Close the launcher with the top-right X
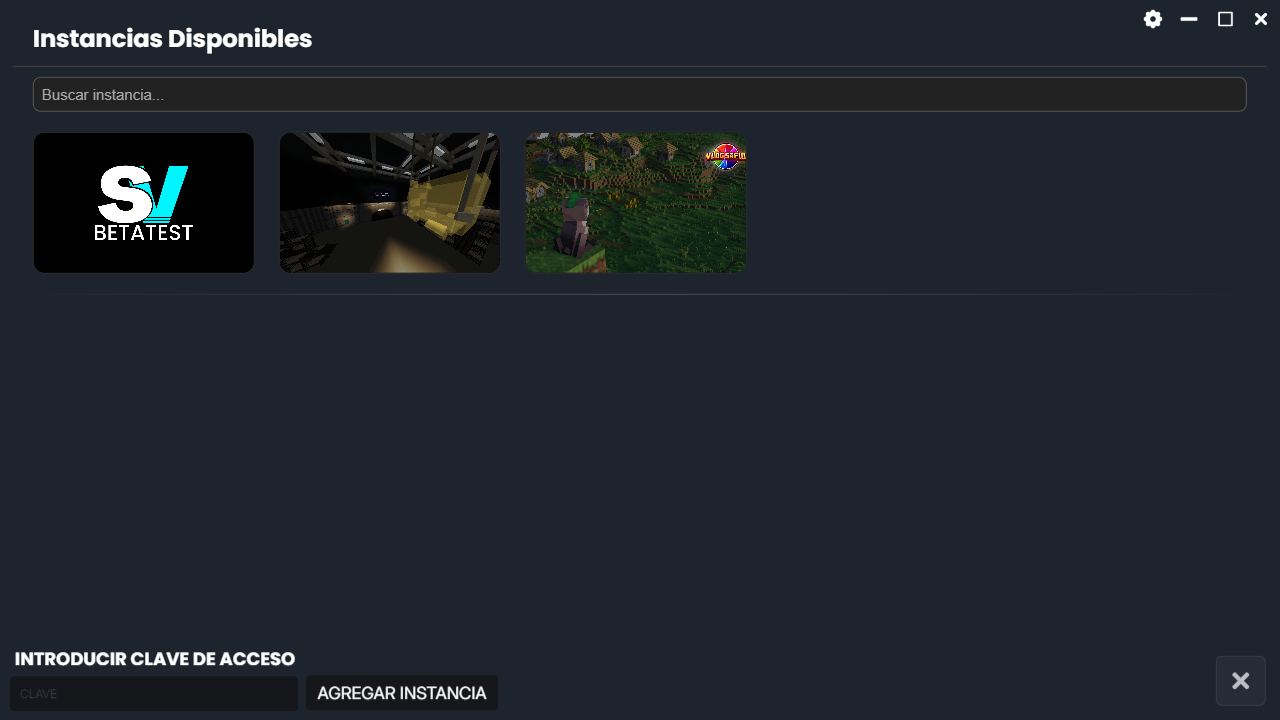Viewport: 1280px width, 720px height. coord(1261,19)
